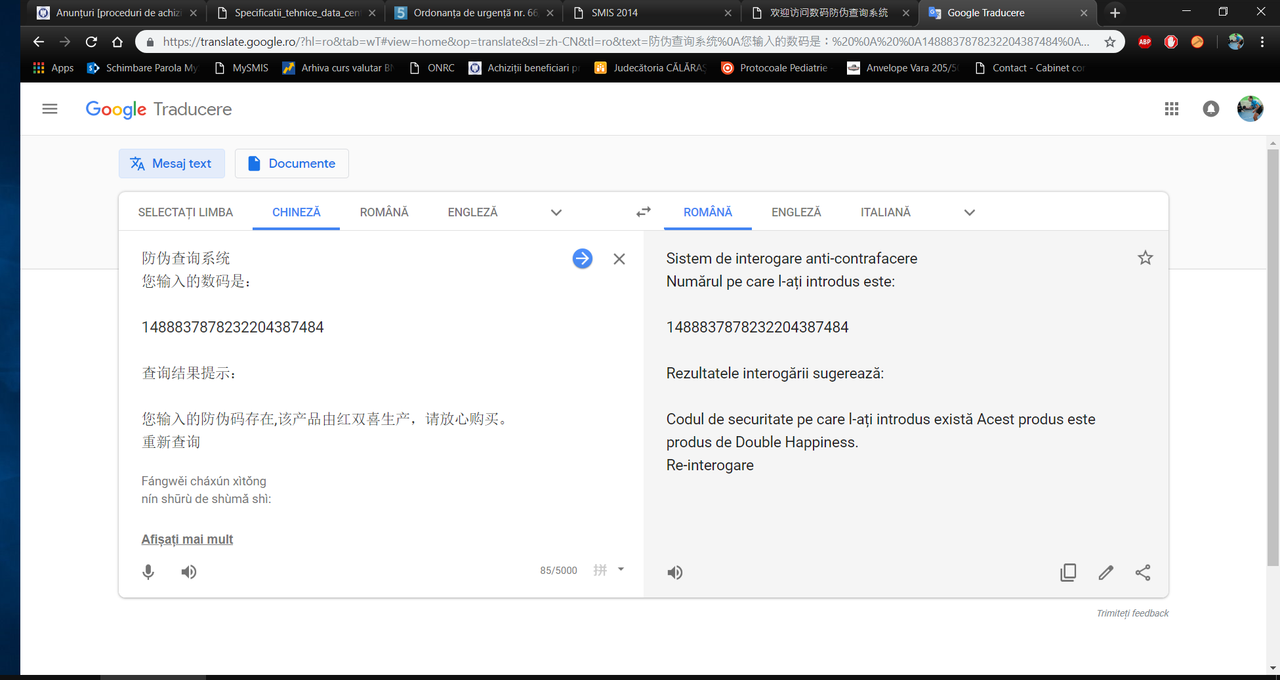The width and height of the screenshot is (1280, 680).
Task: Swap source and target languages
Action: coord(644,212)
